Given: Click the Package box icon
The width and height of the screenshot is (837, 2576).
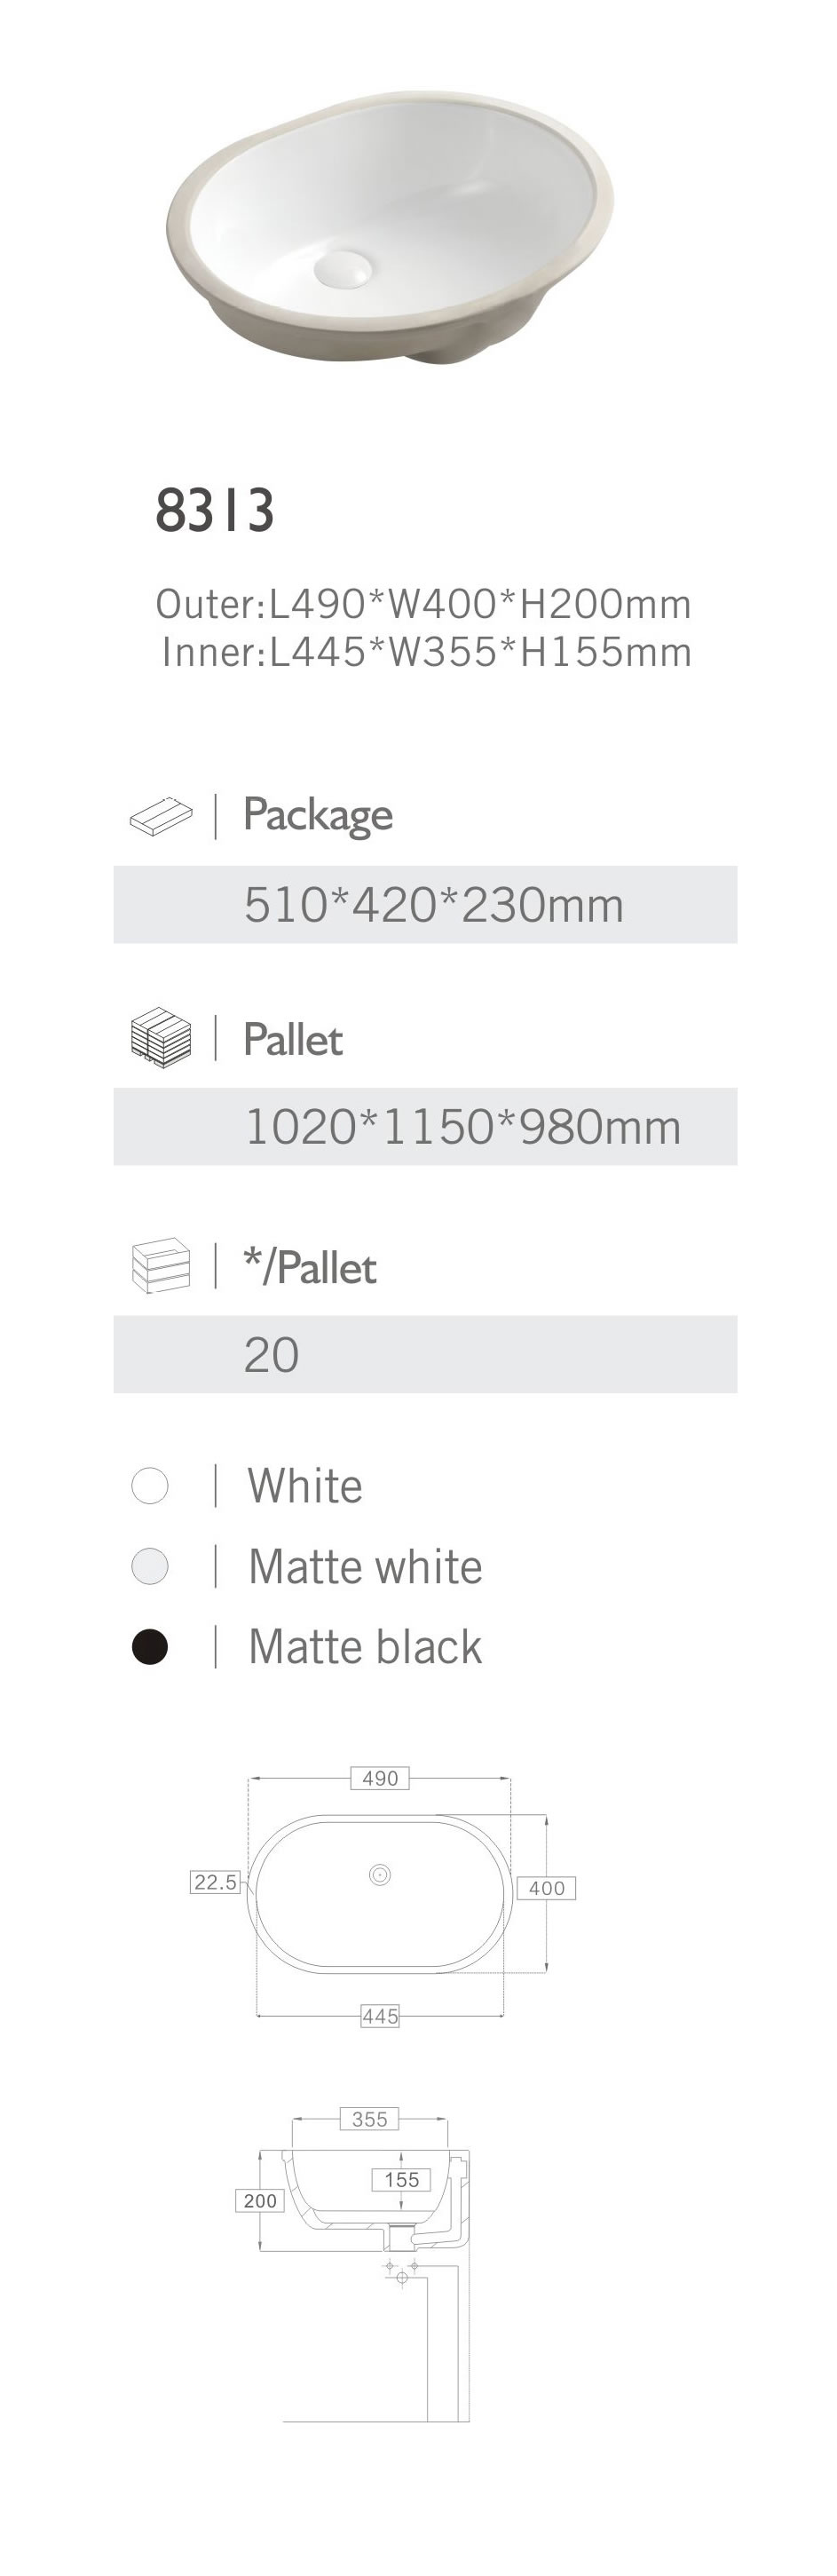Looking at the screenshot, I should coord(160,816).
